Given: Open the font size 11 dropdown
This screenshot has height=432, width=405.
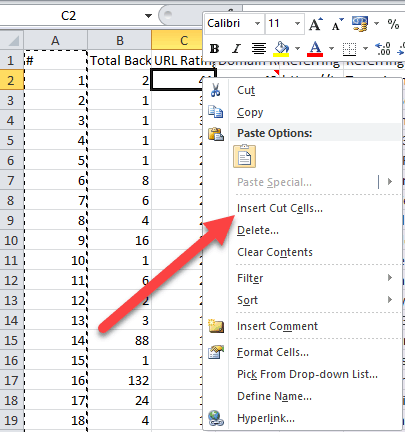Looking at the screenshot, I should point(297,24).
